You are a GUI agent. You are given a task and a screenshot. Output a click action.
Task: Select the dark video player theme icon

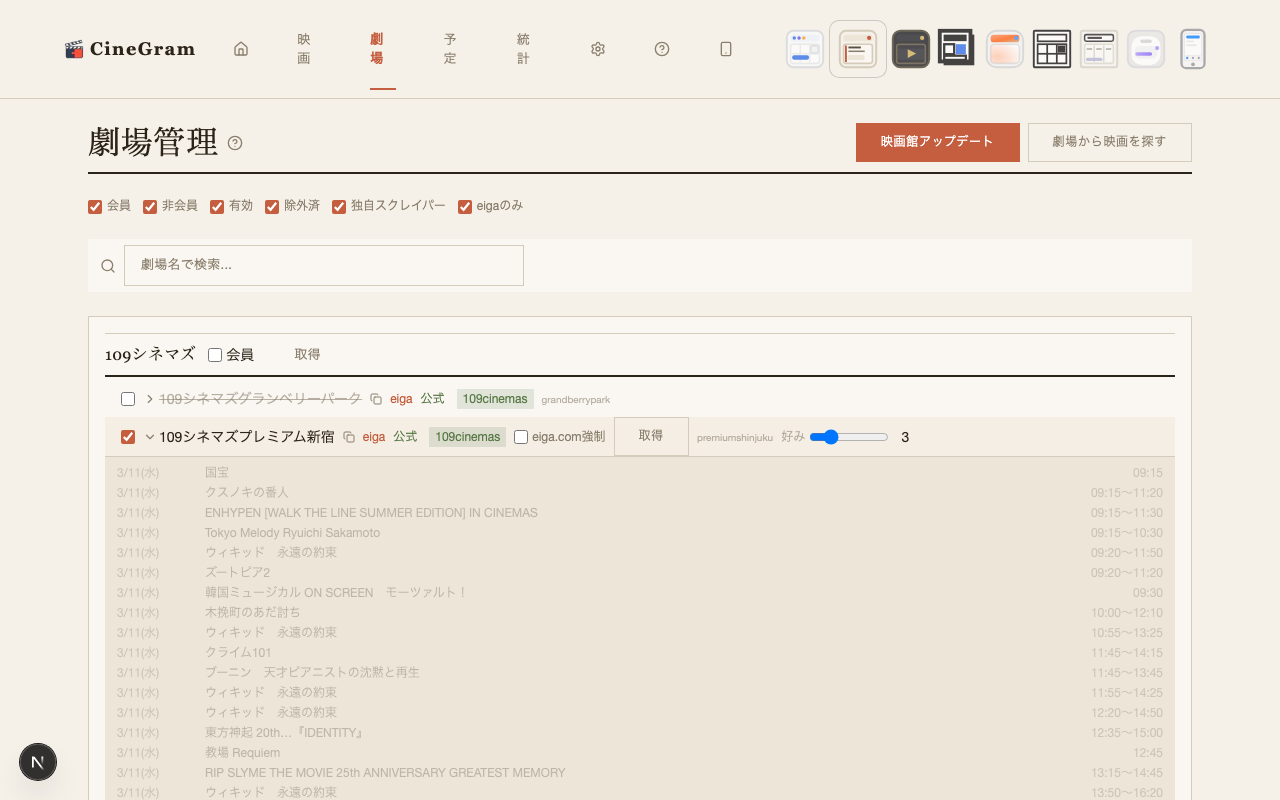coord(910,49)
